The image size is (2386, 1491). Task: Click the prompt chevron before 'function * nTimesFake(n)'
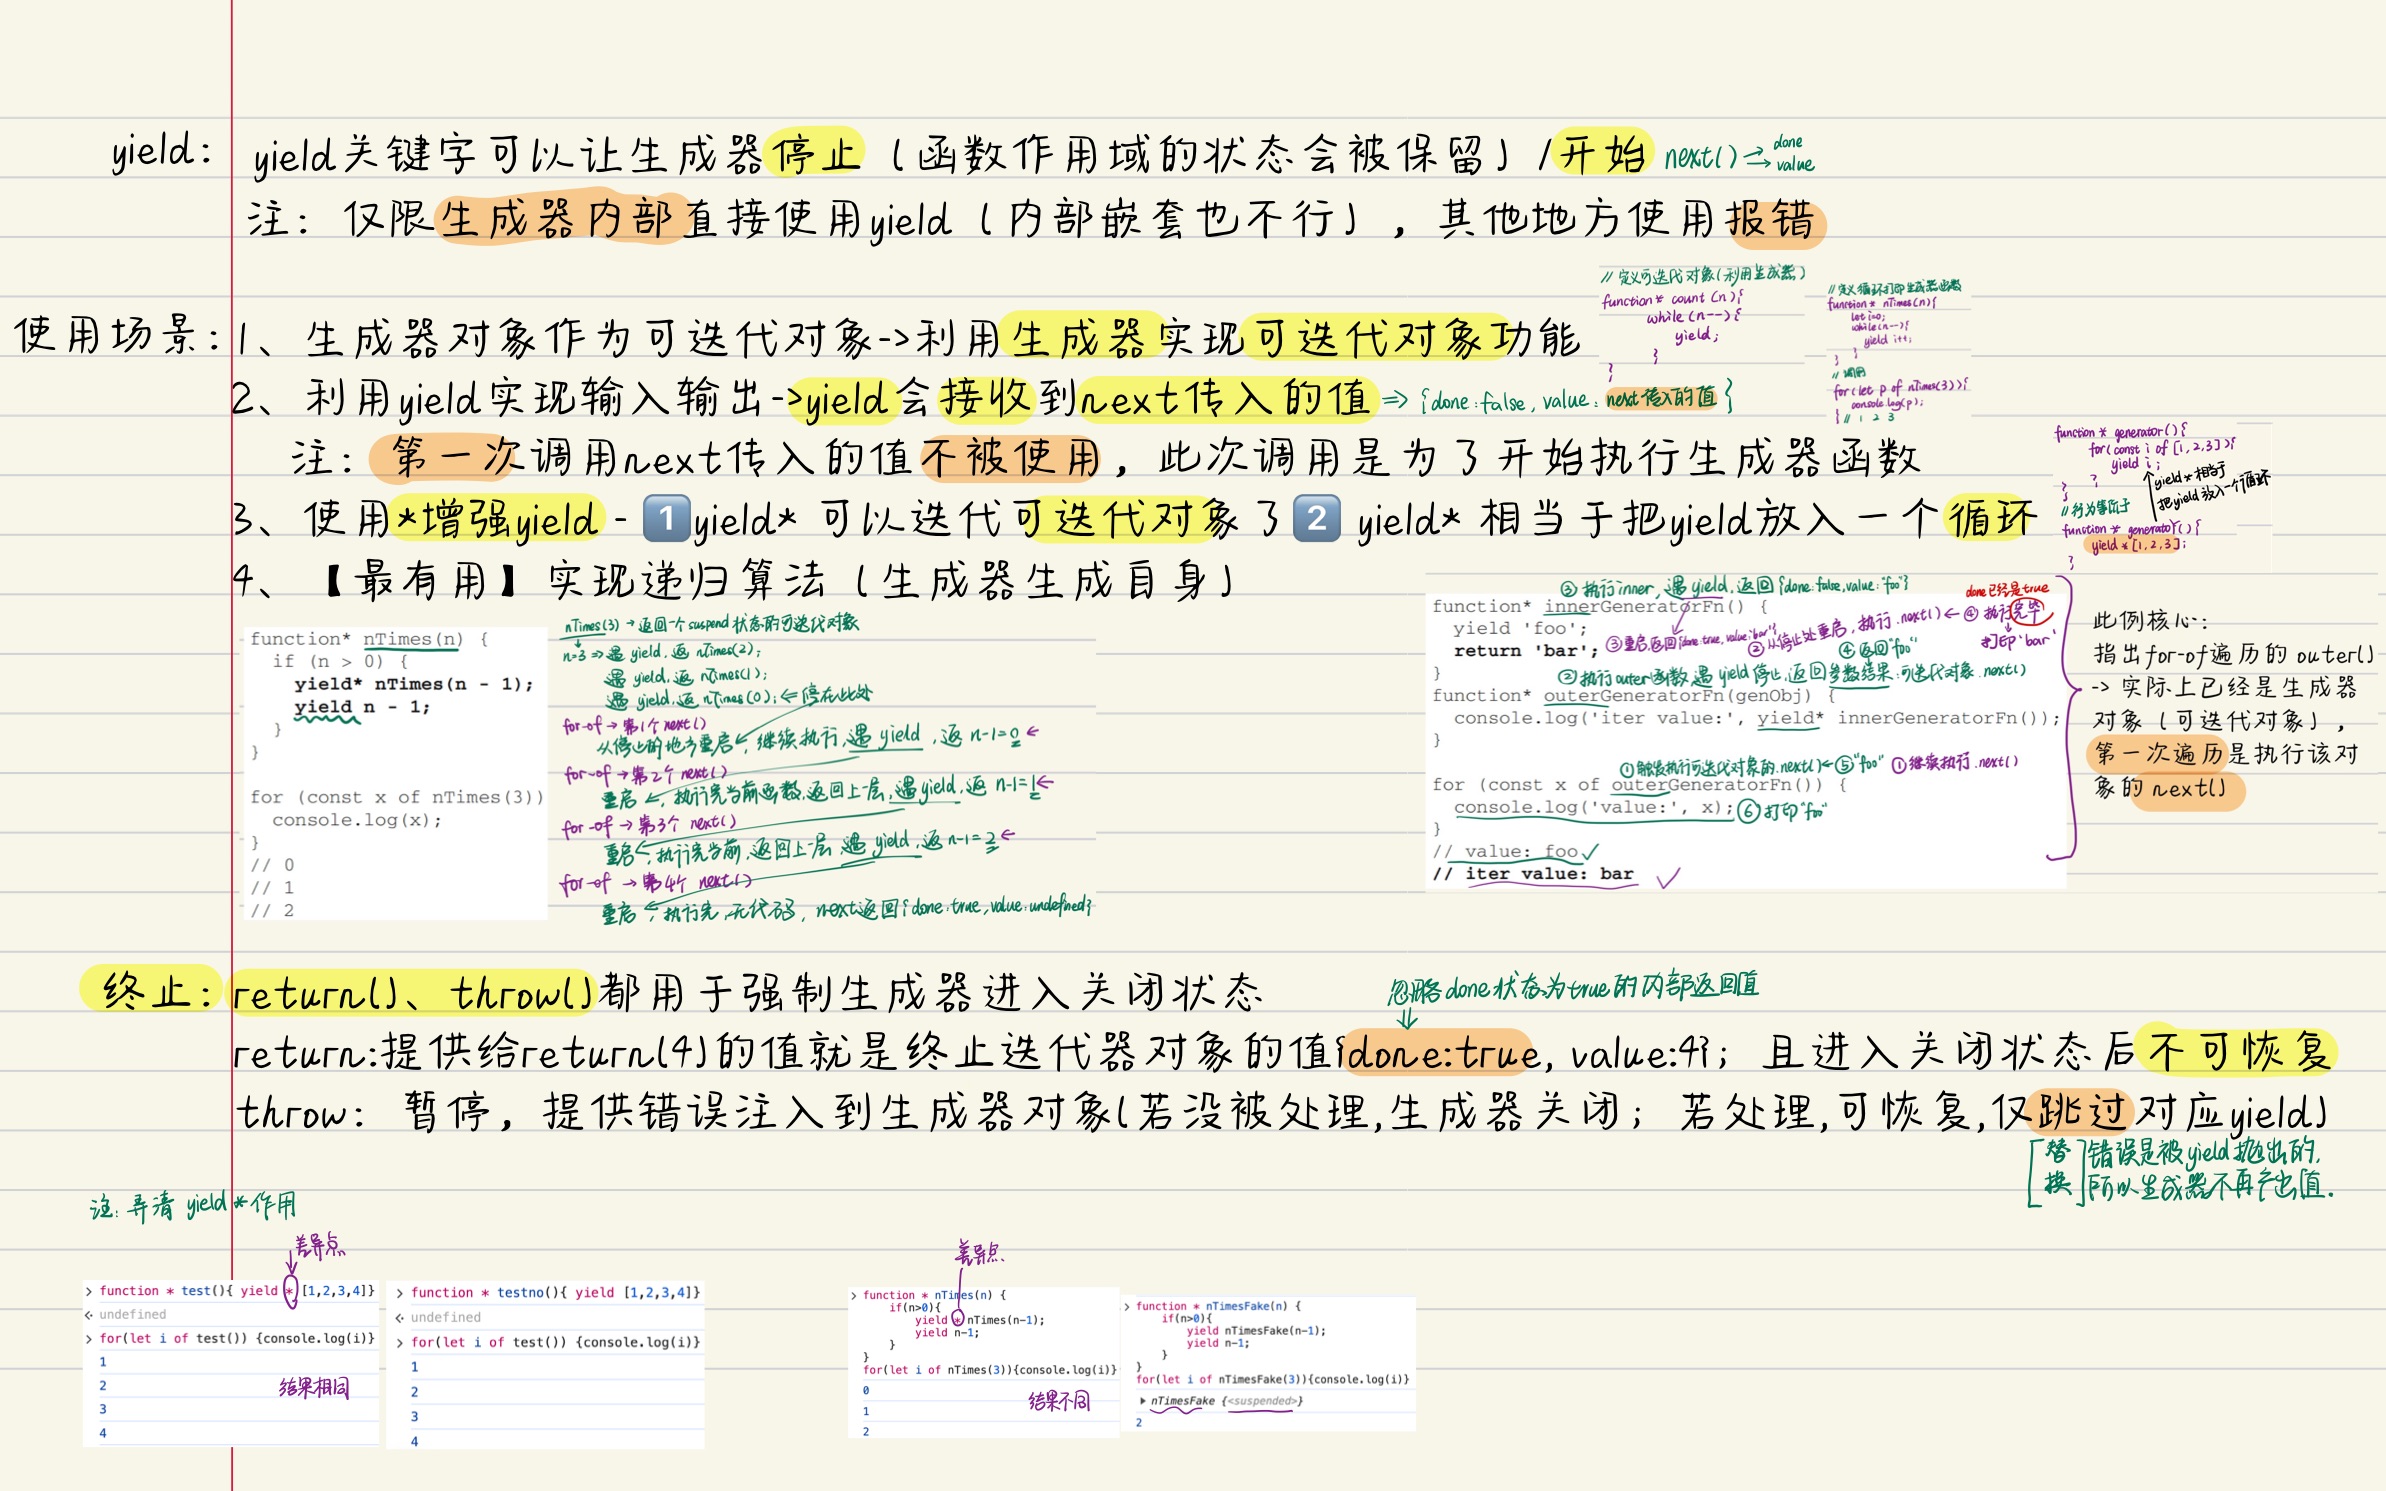coord(1127,1306)
